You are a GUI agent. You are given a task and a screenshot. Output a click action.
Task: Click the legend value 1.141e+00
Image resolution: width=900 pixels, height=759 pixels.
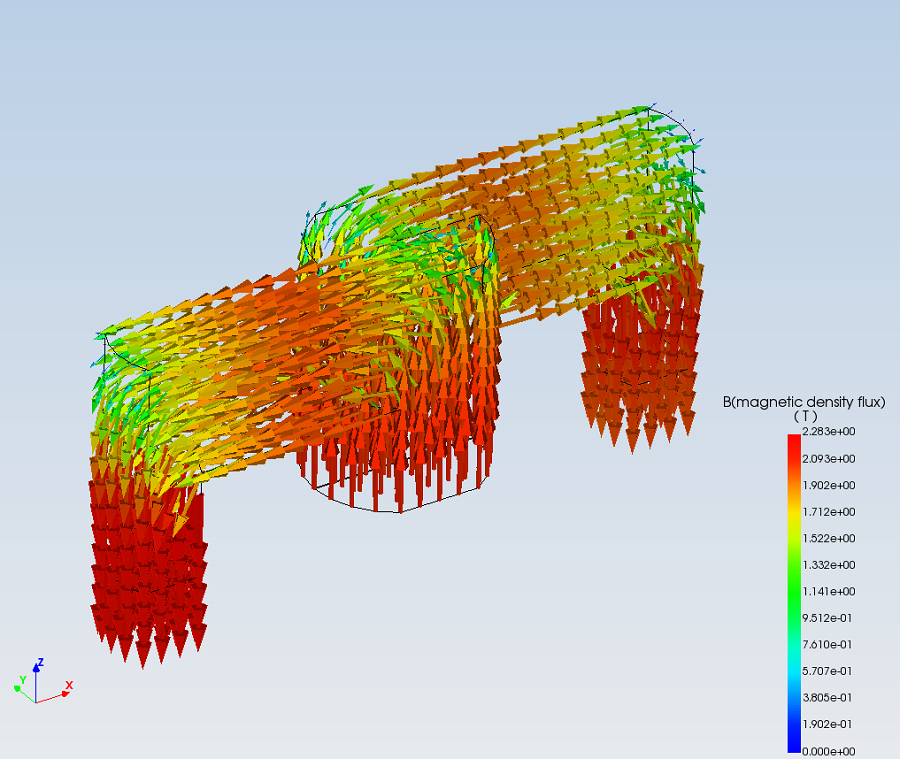pos(829,591)
